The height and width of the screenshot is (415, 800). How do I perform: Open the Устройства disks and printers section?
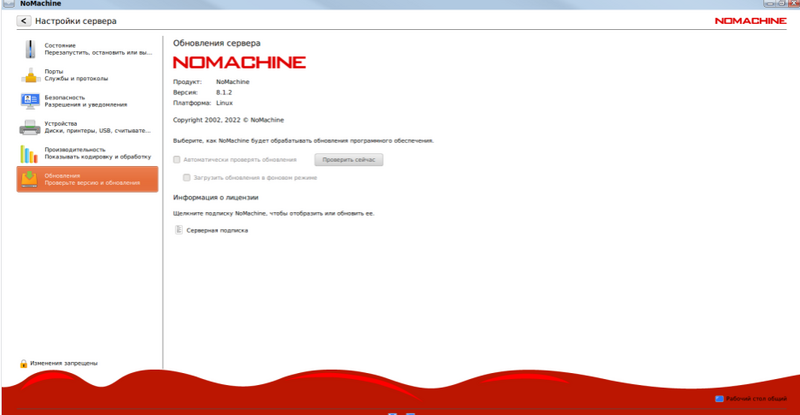(87, 127)
